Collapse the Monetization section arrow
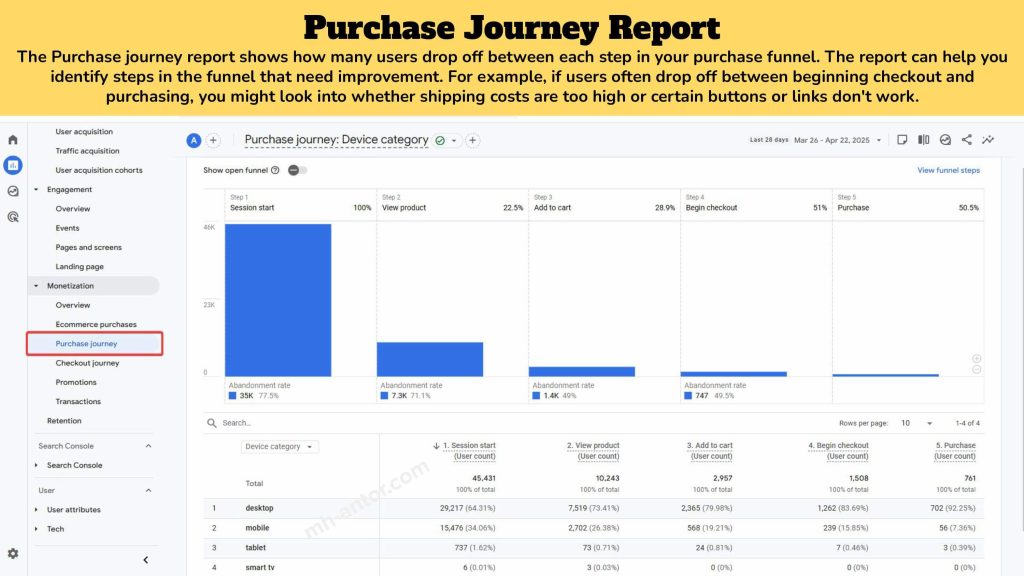Screen dimensions: 1024x576 tap(36, 286)
